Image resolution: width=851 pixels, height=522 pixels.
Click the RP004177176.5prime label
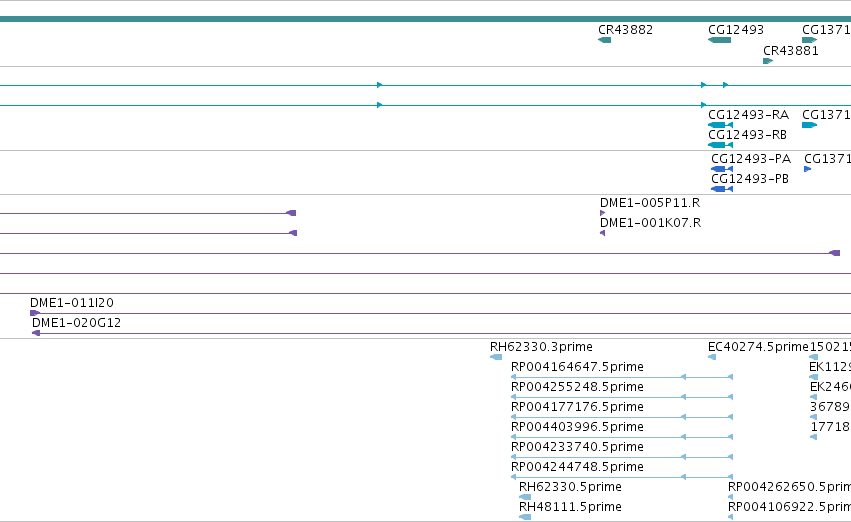(x=577, y=408)
